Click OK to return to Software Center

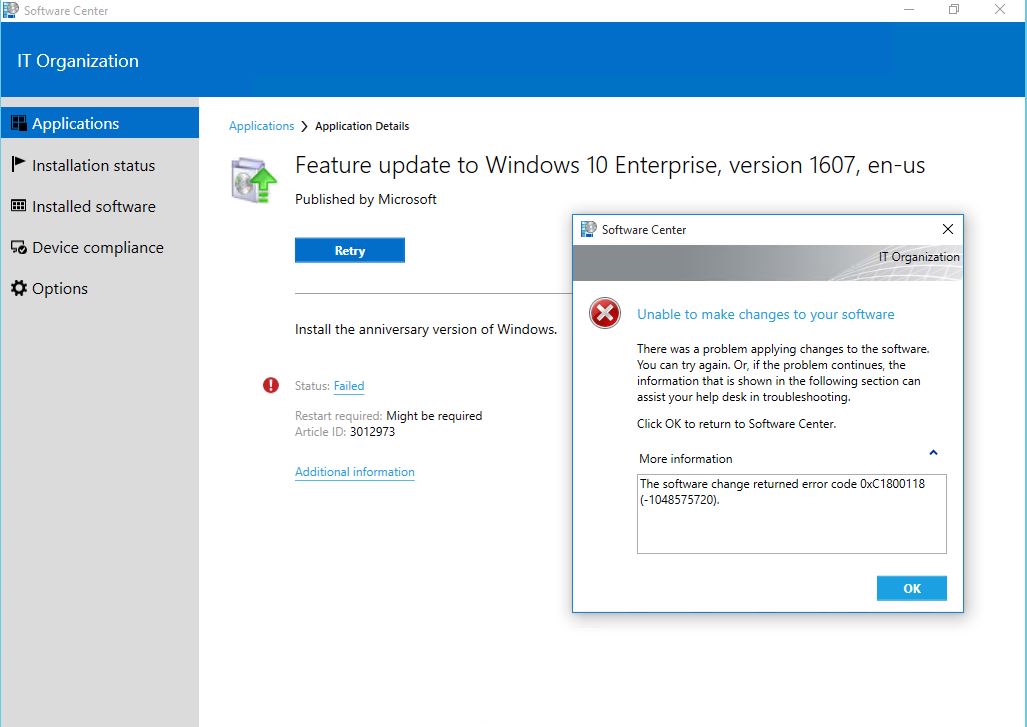(x=912, y=588)
